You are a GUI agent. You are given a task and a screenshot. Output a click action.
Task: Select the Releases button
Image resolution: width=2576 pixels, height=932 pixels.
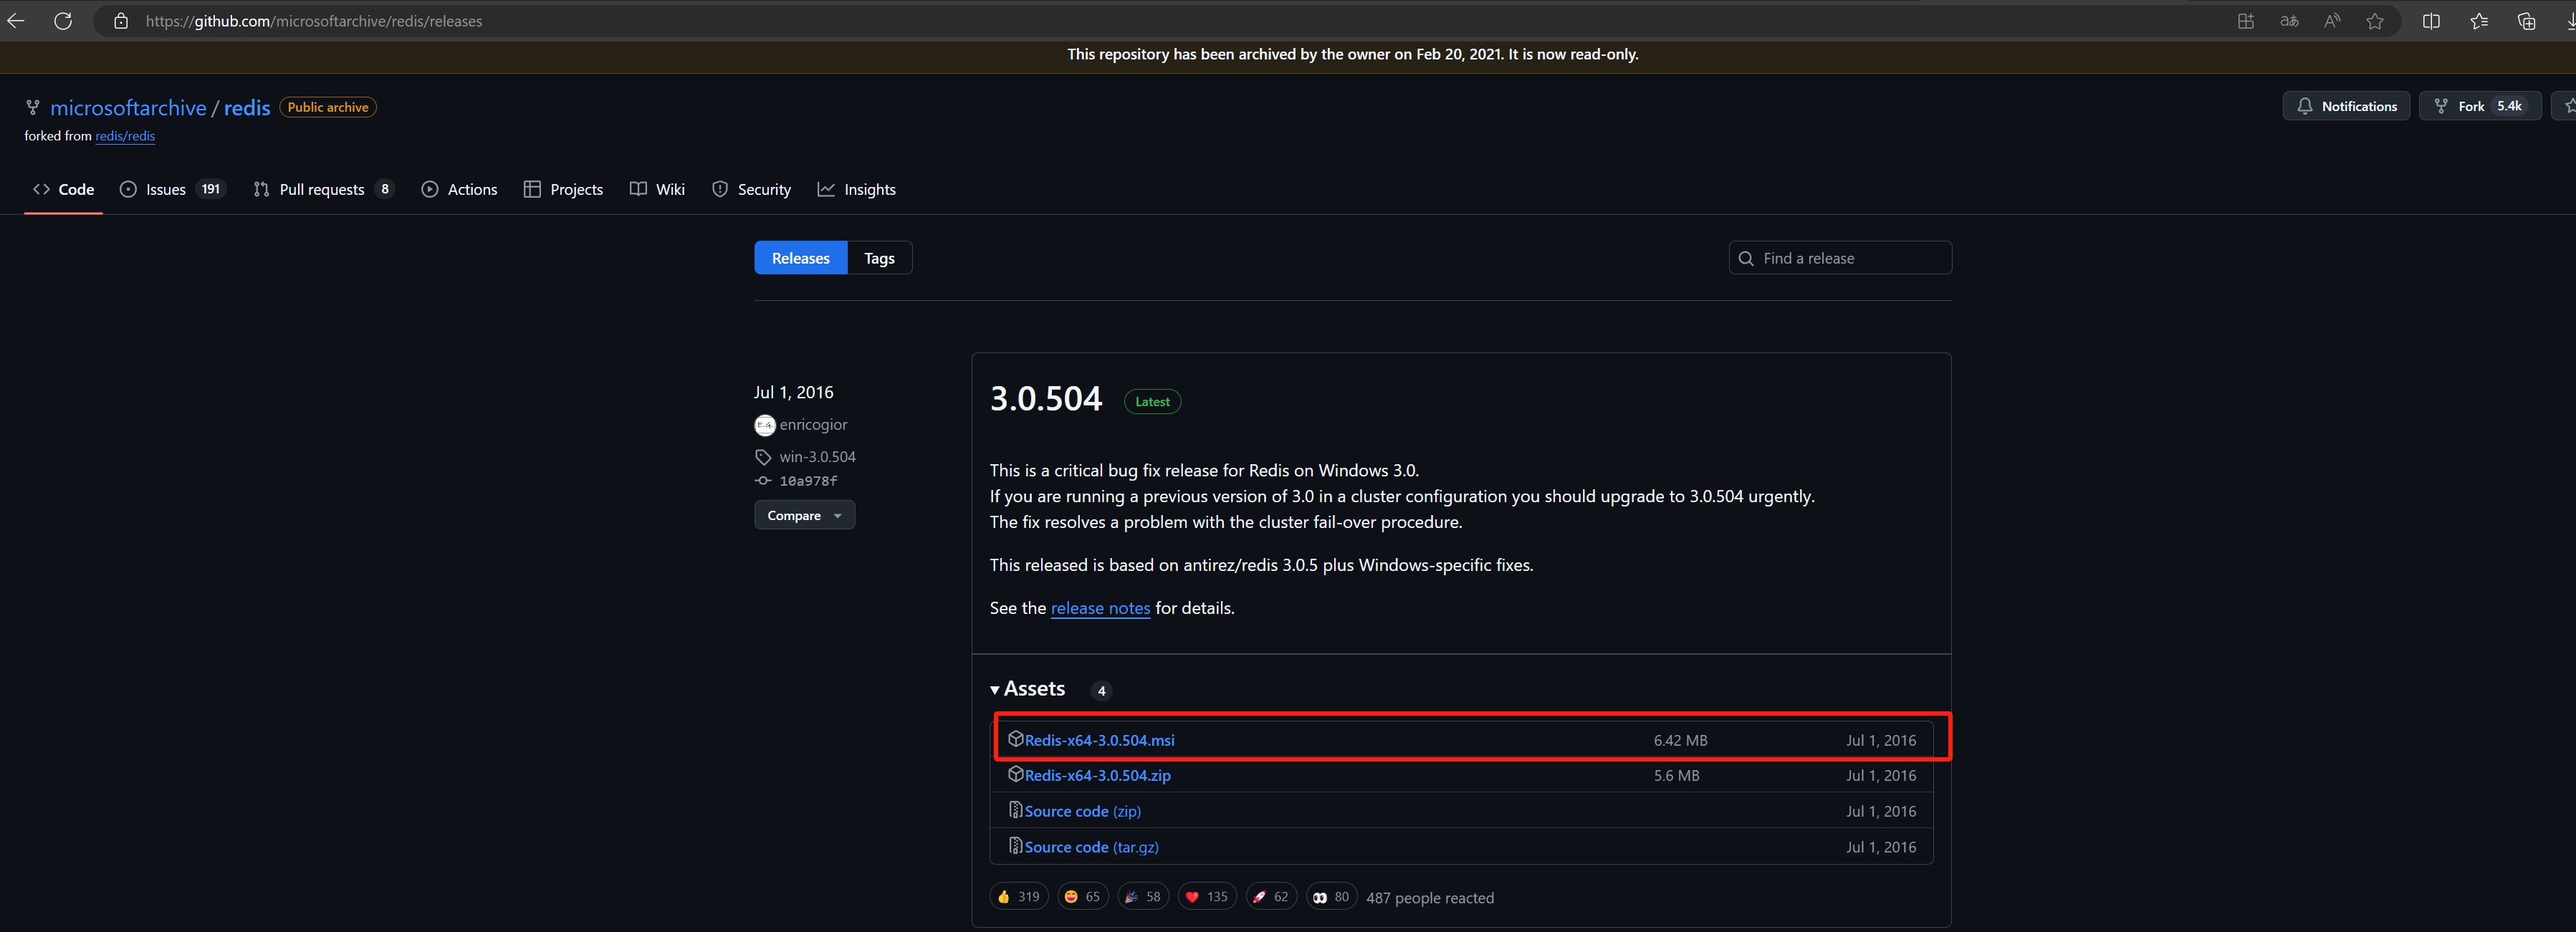coord(800,258)
